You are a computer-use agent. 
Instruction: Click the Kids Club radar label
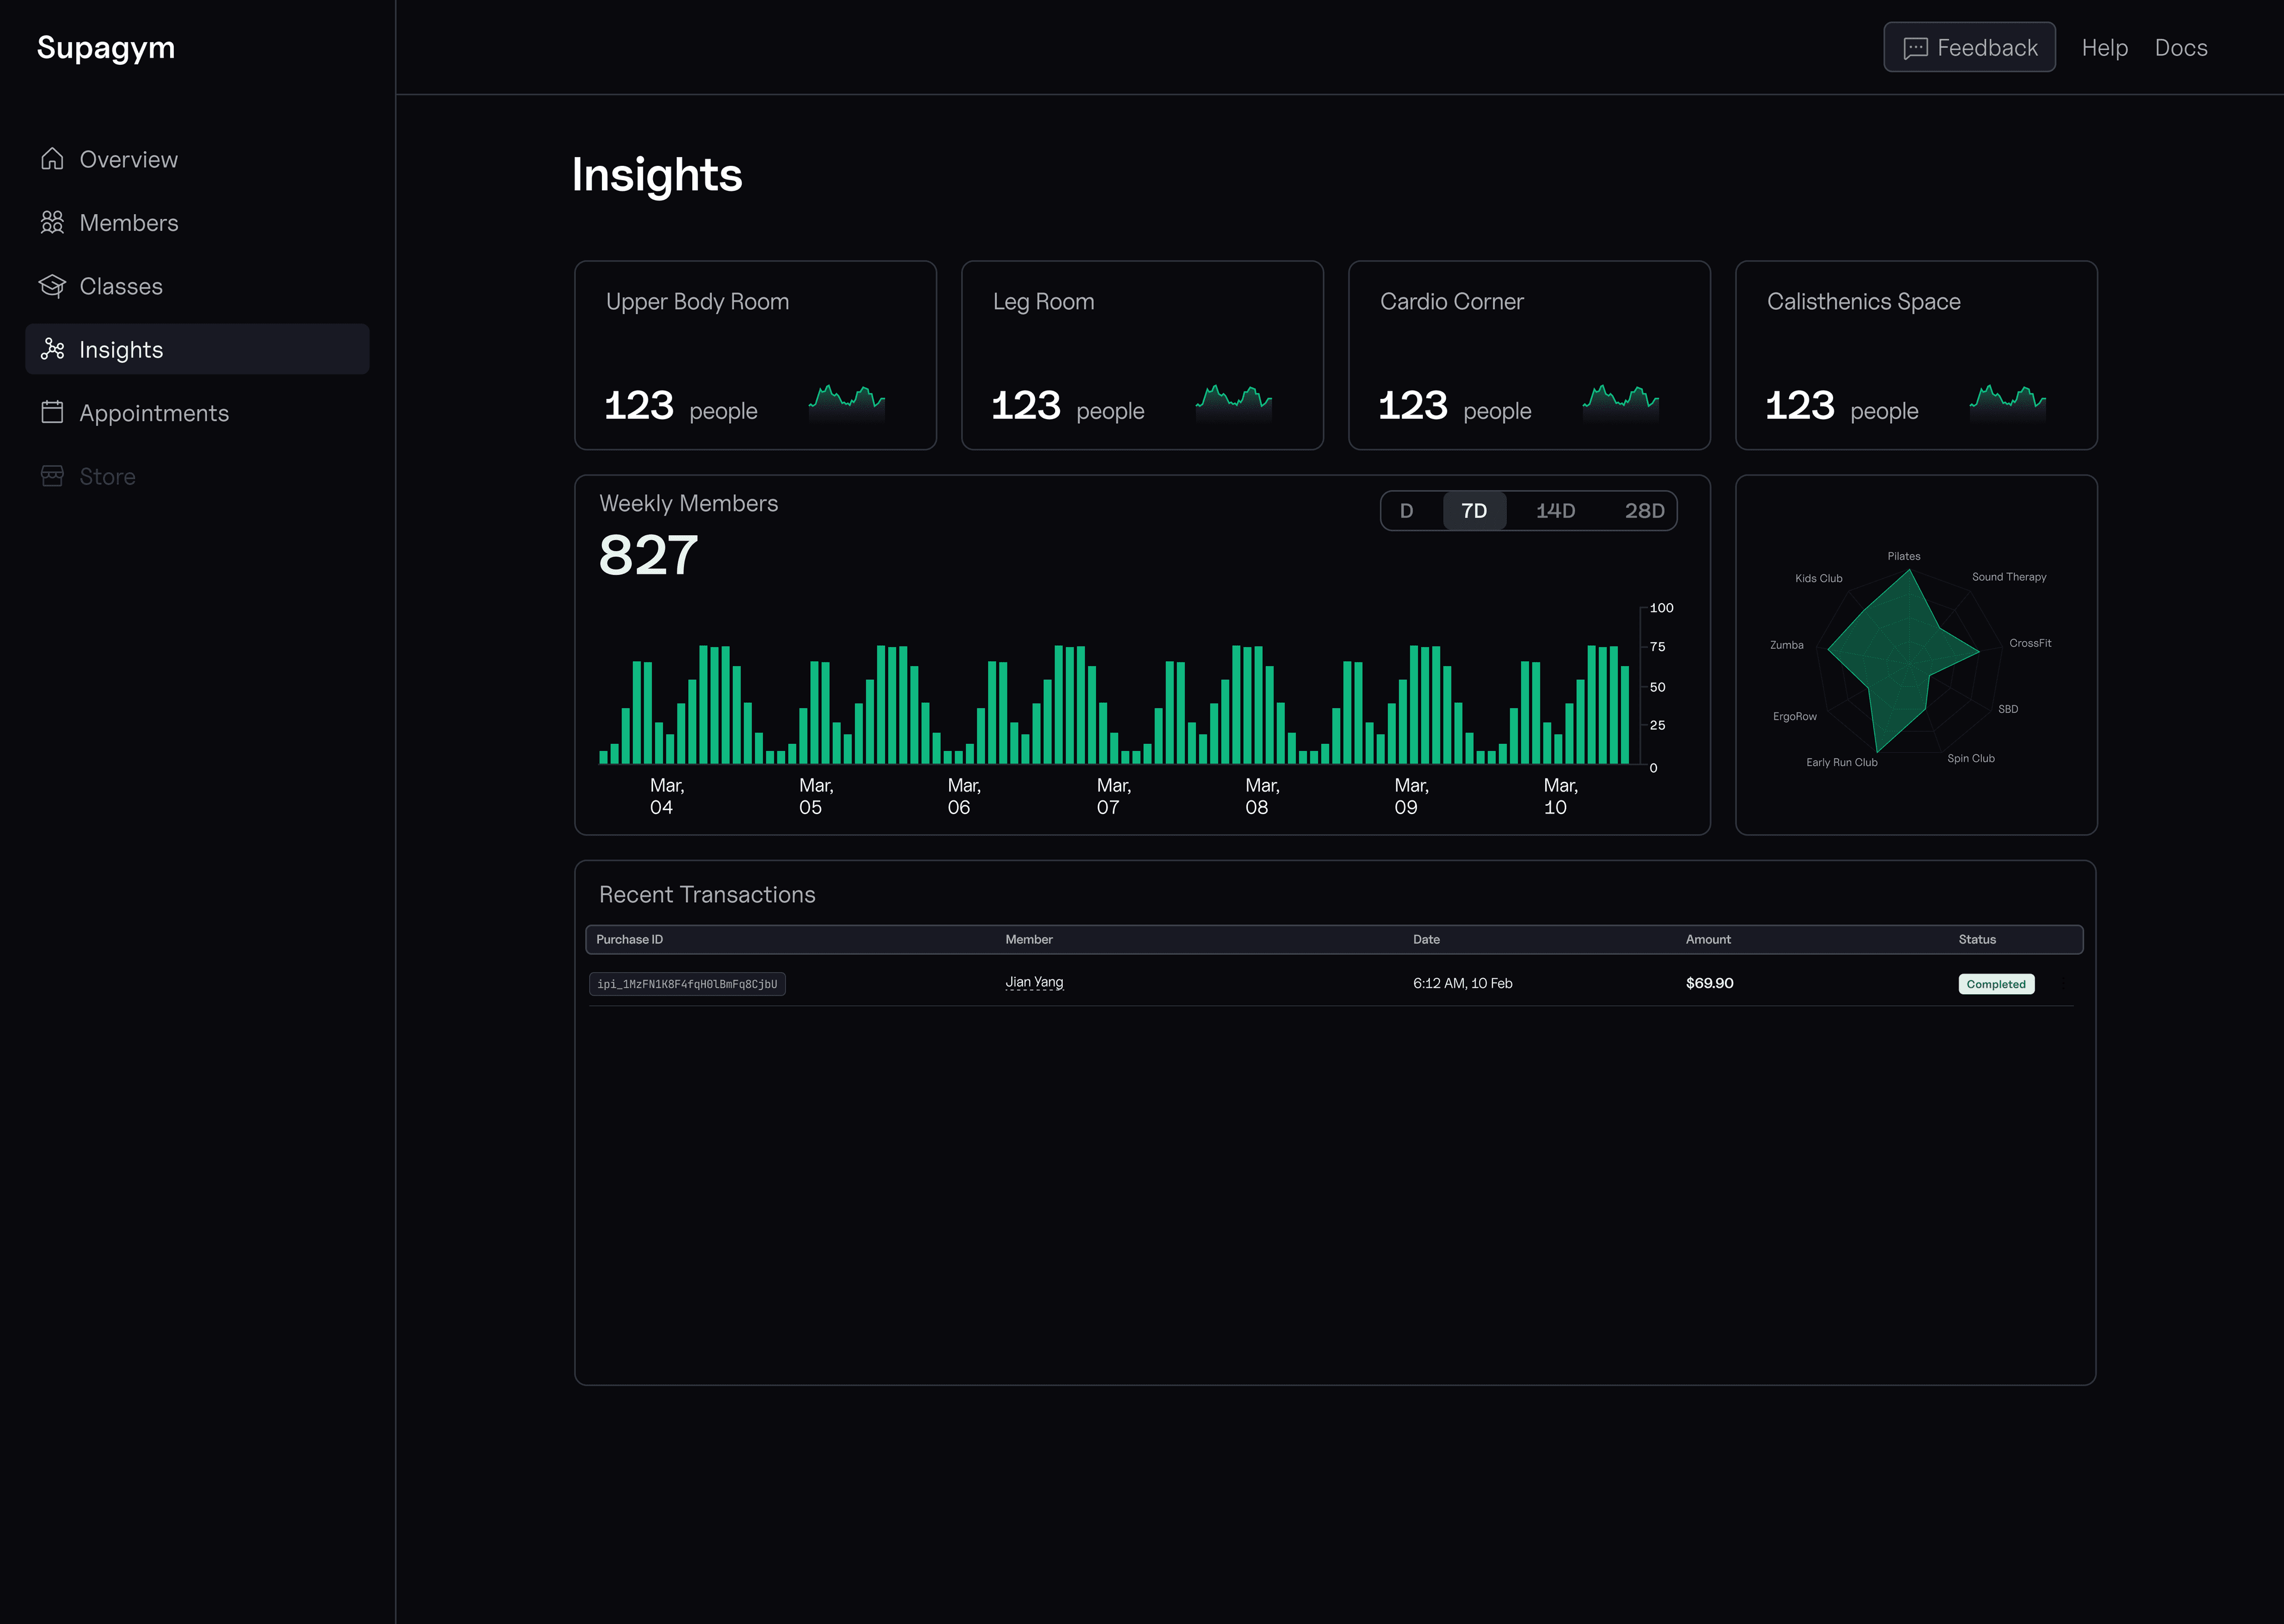pyautogui.click(x=1819, y=578)
